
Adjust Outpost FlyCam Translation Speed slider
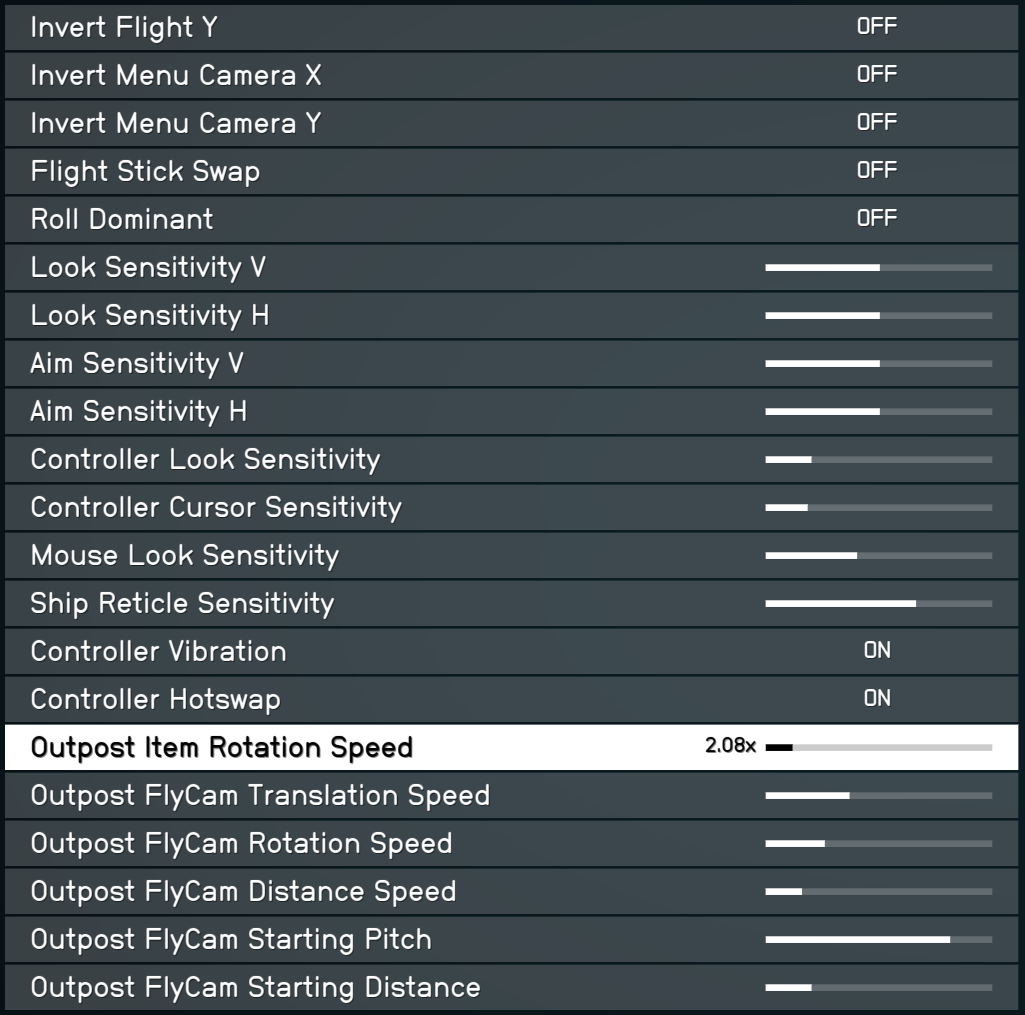[878, 795]
